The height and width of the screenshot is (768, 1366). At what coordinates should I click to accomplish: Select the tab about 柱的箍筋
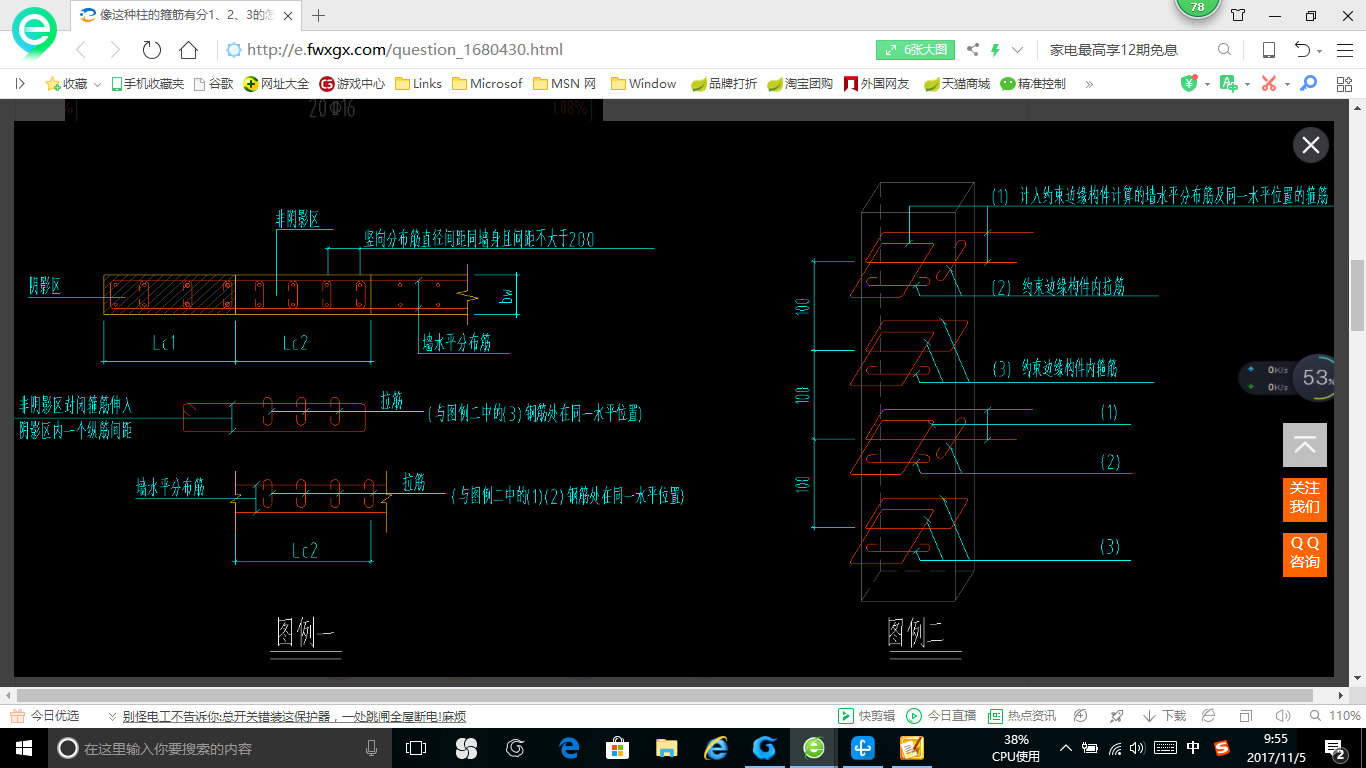185,15
